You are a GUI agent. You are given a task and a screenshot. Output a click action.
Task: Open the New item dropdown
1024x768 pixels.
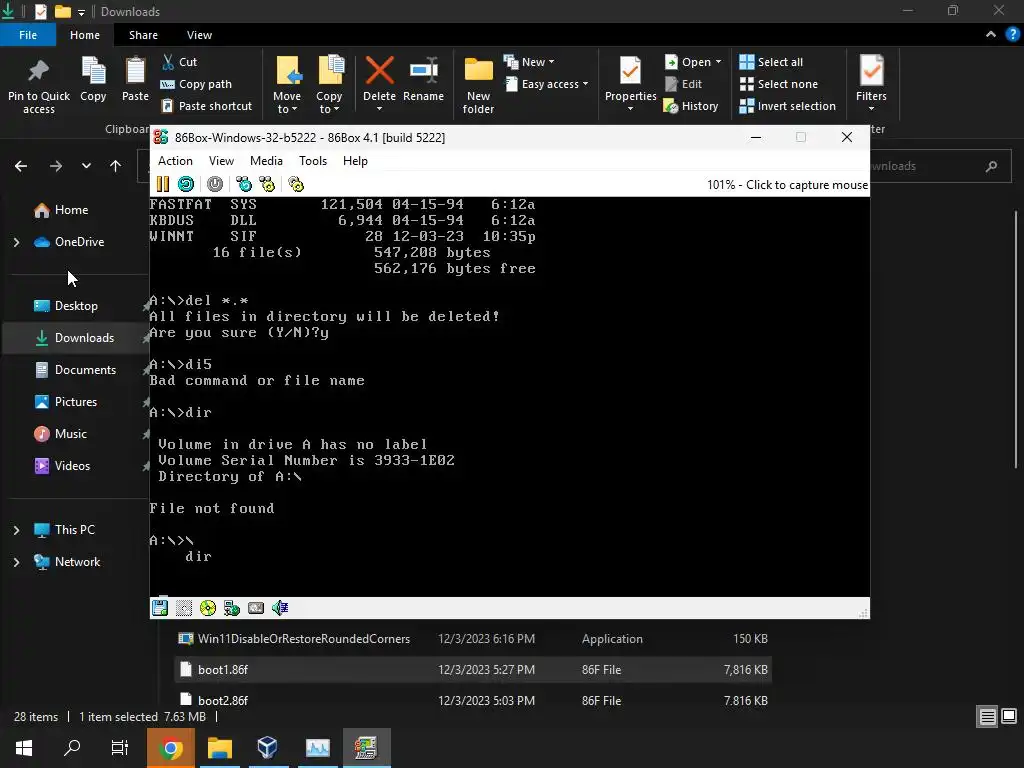tap(530, 62)
